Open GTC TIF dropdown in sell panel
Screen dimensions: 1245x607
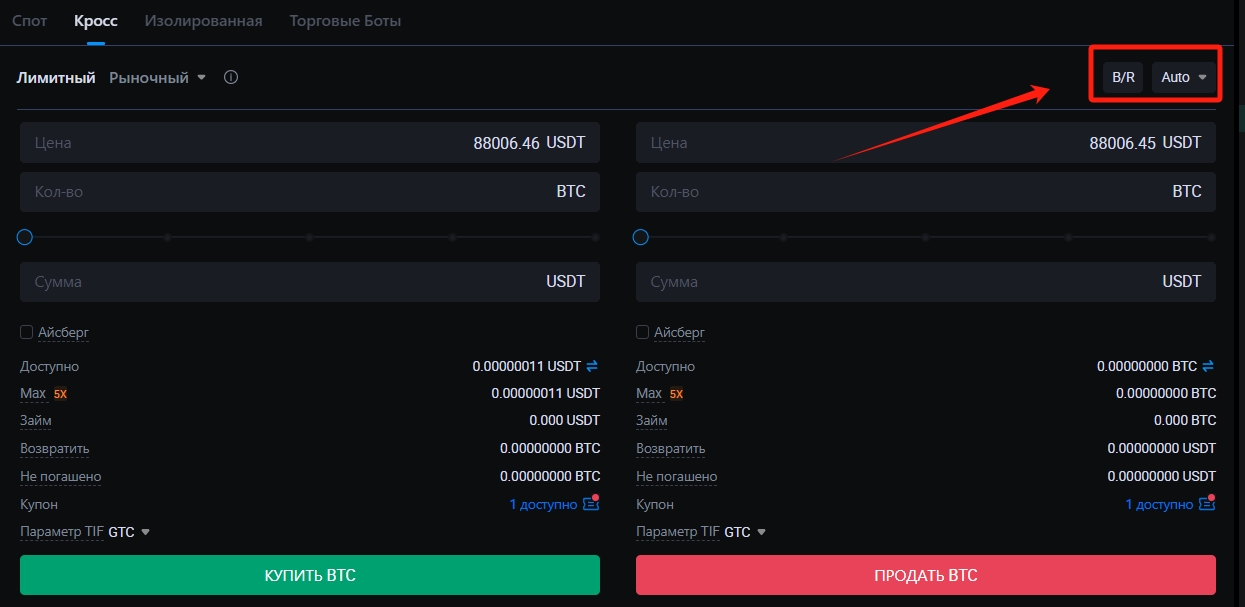coord(745,532)
